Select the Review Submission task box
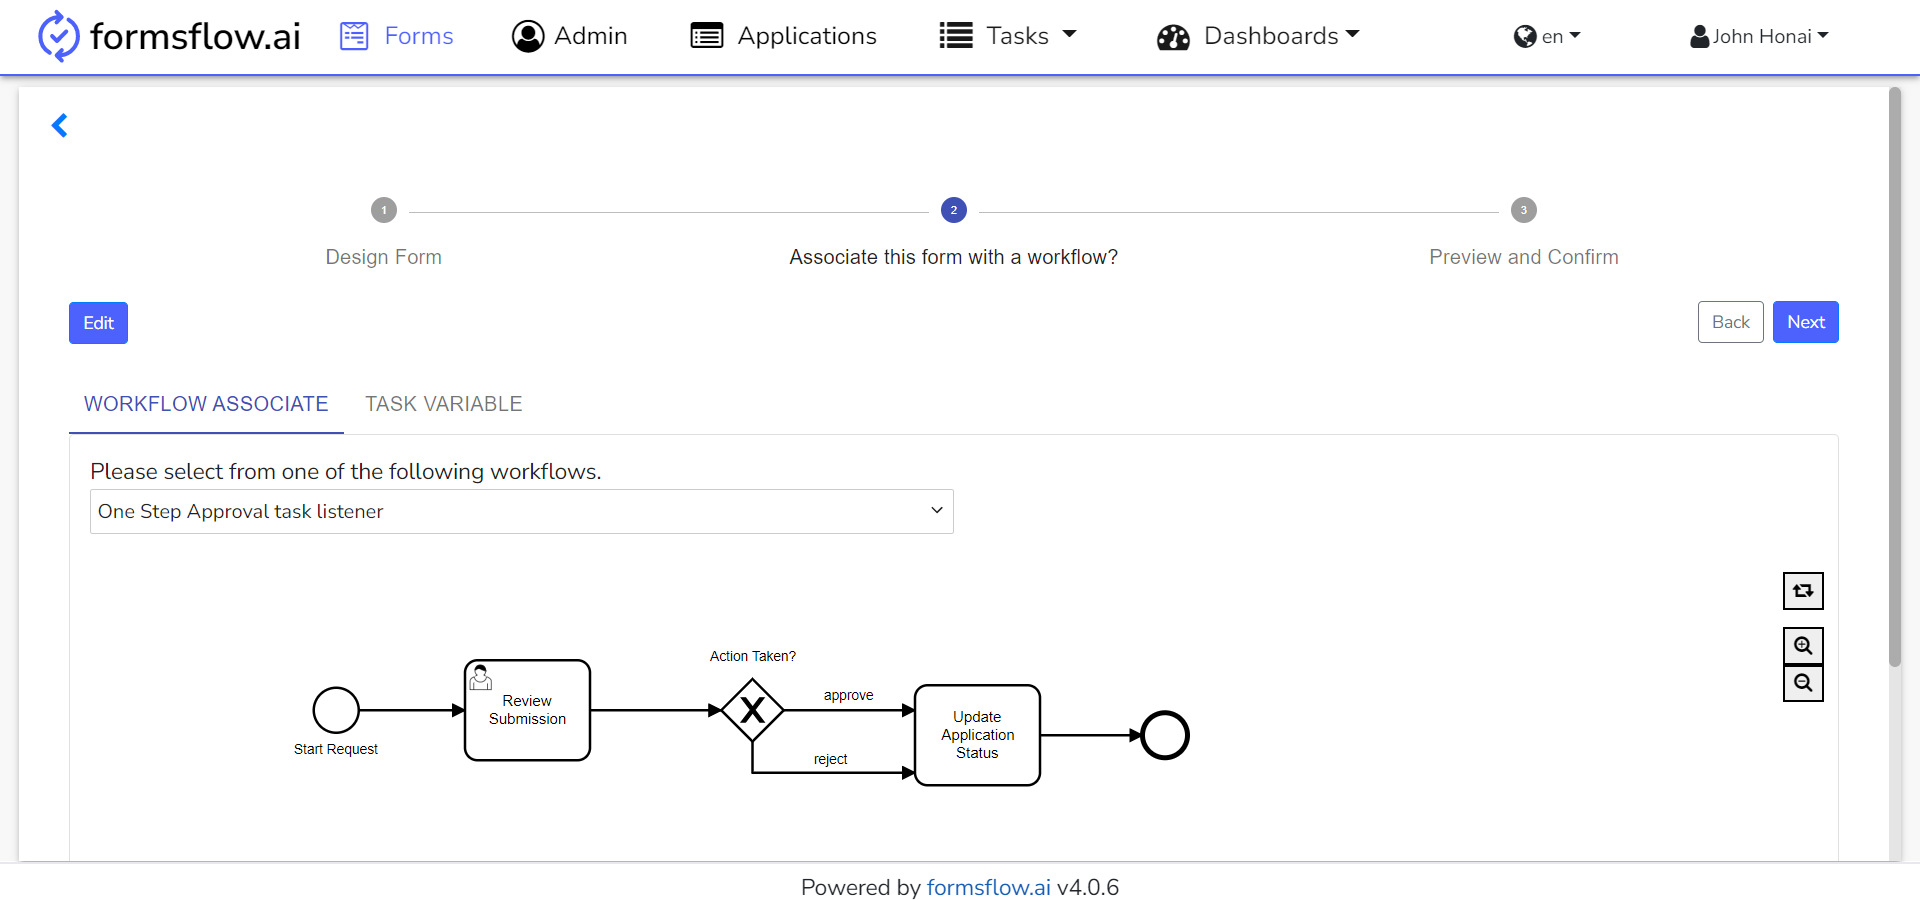 (x=528, y=710)
